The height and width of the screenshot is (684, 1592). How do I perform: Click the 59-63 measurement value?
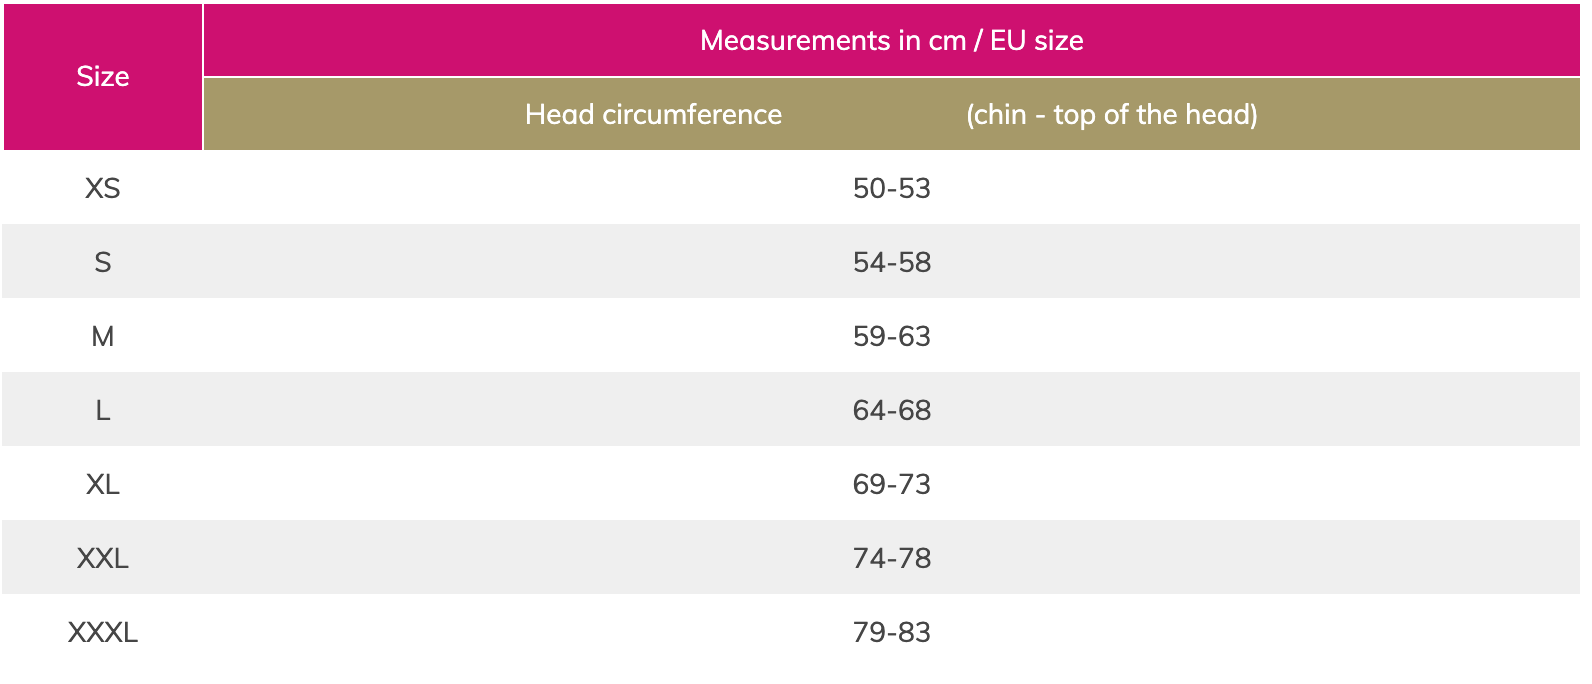[x=892, y=336]
